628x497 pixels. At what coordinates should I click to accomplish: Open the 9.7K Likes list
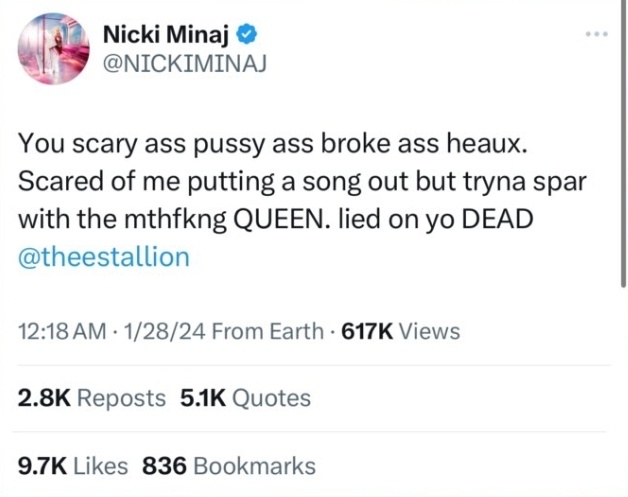pos(73,465)
